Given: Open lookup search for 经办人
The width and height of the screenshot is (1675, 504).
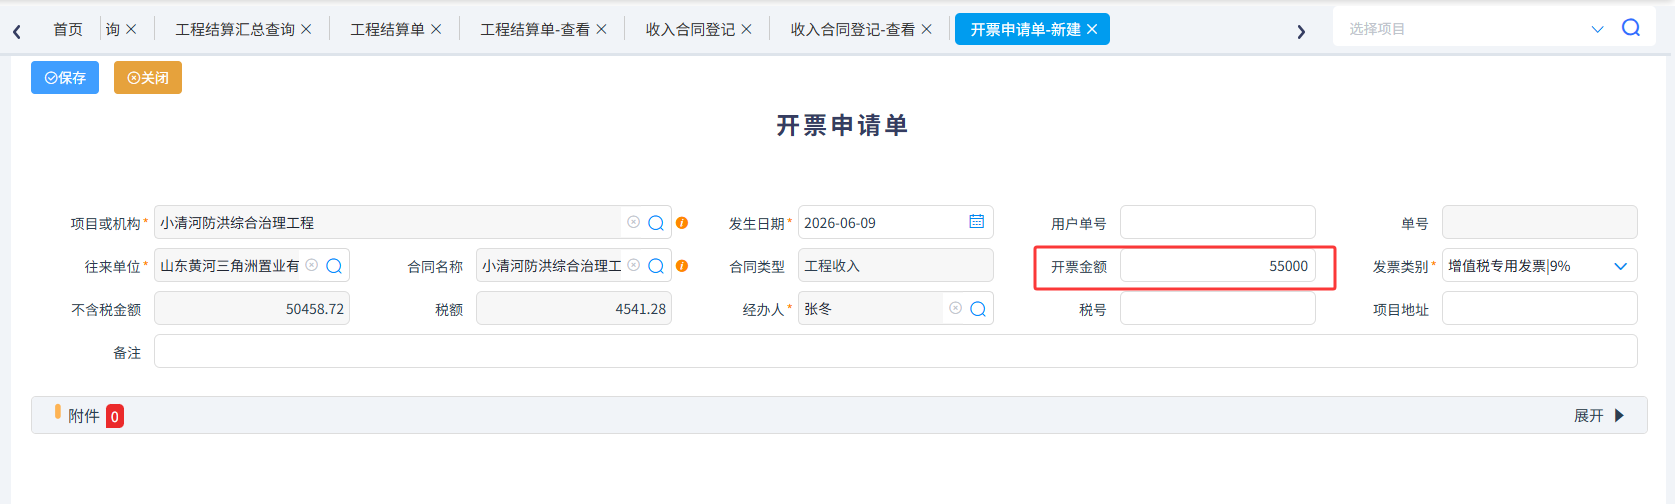Looking at the screenshot, I should click(x=978, y=309).
